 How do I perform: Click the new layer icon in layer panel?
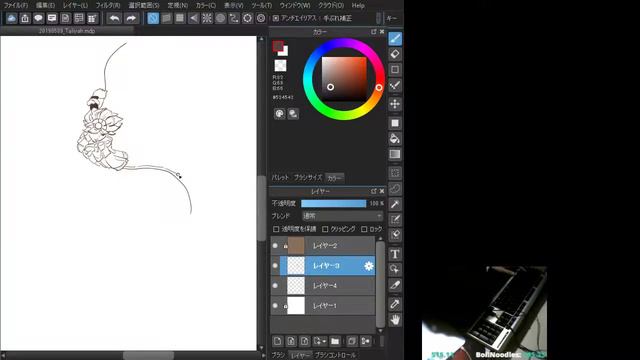[278, 341]
